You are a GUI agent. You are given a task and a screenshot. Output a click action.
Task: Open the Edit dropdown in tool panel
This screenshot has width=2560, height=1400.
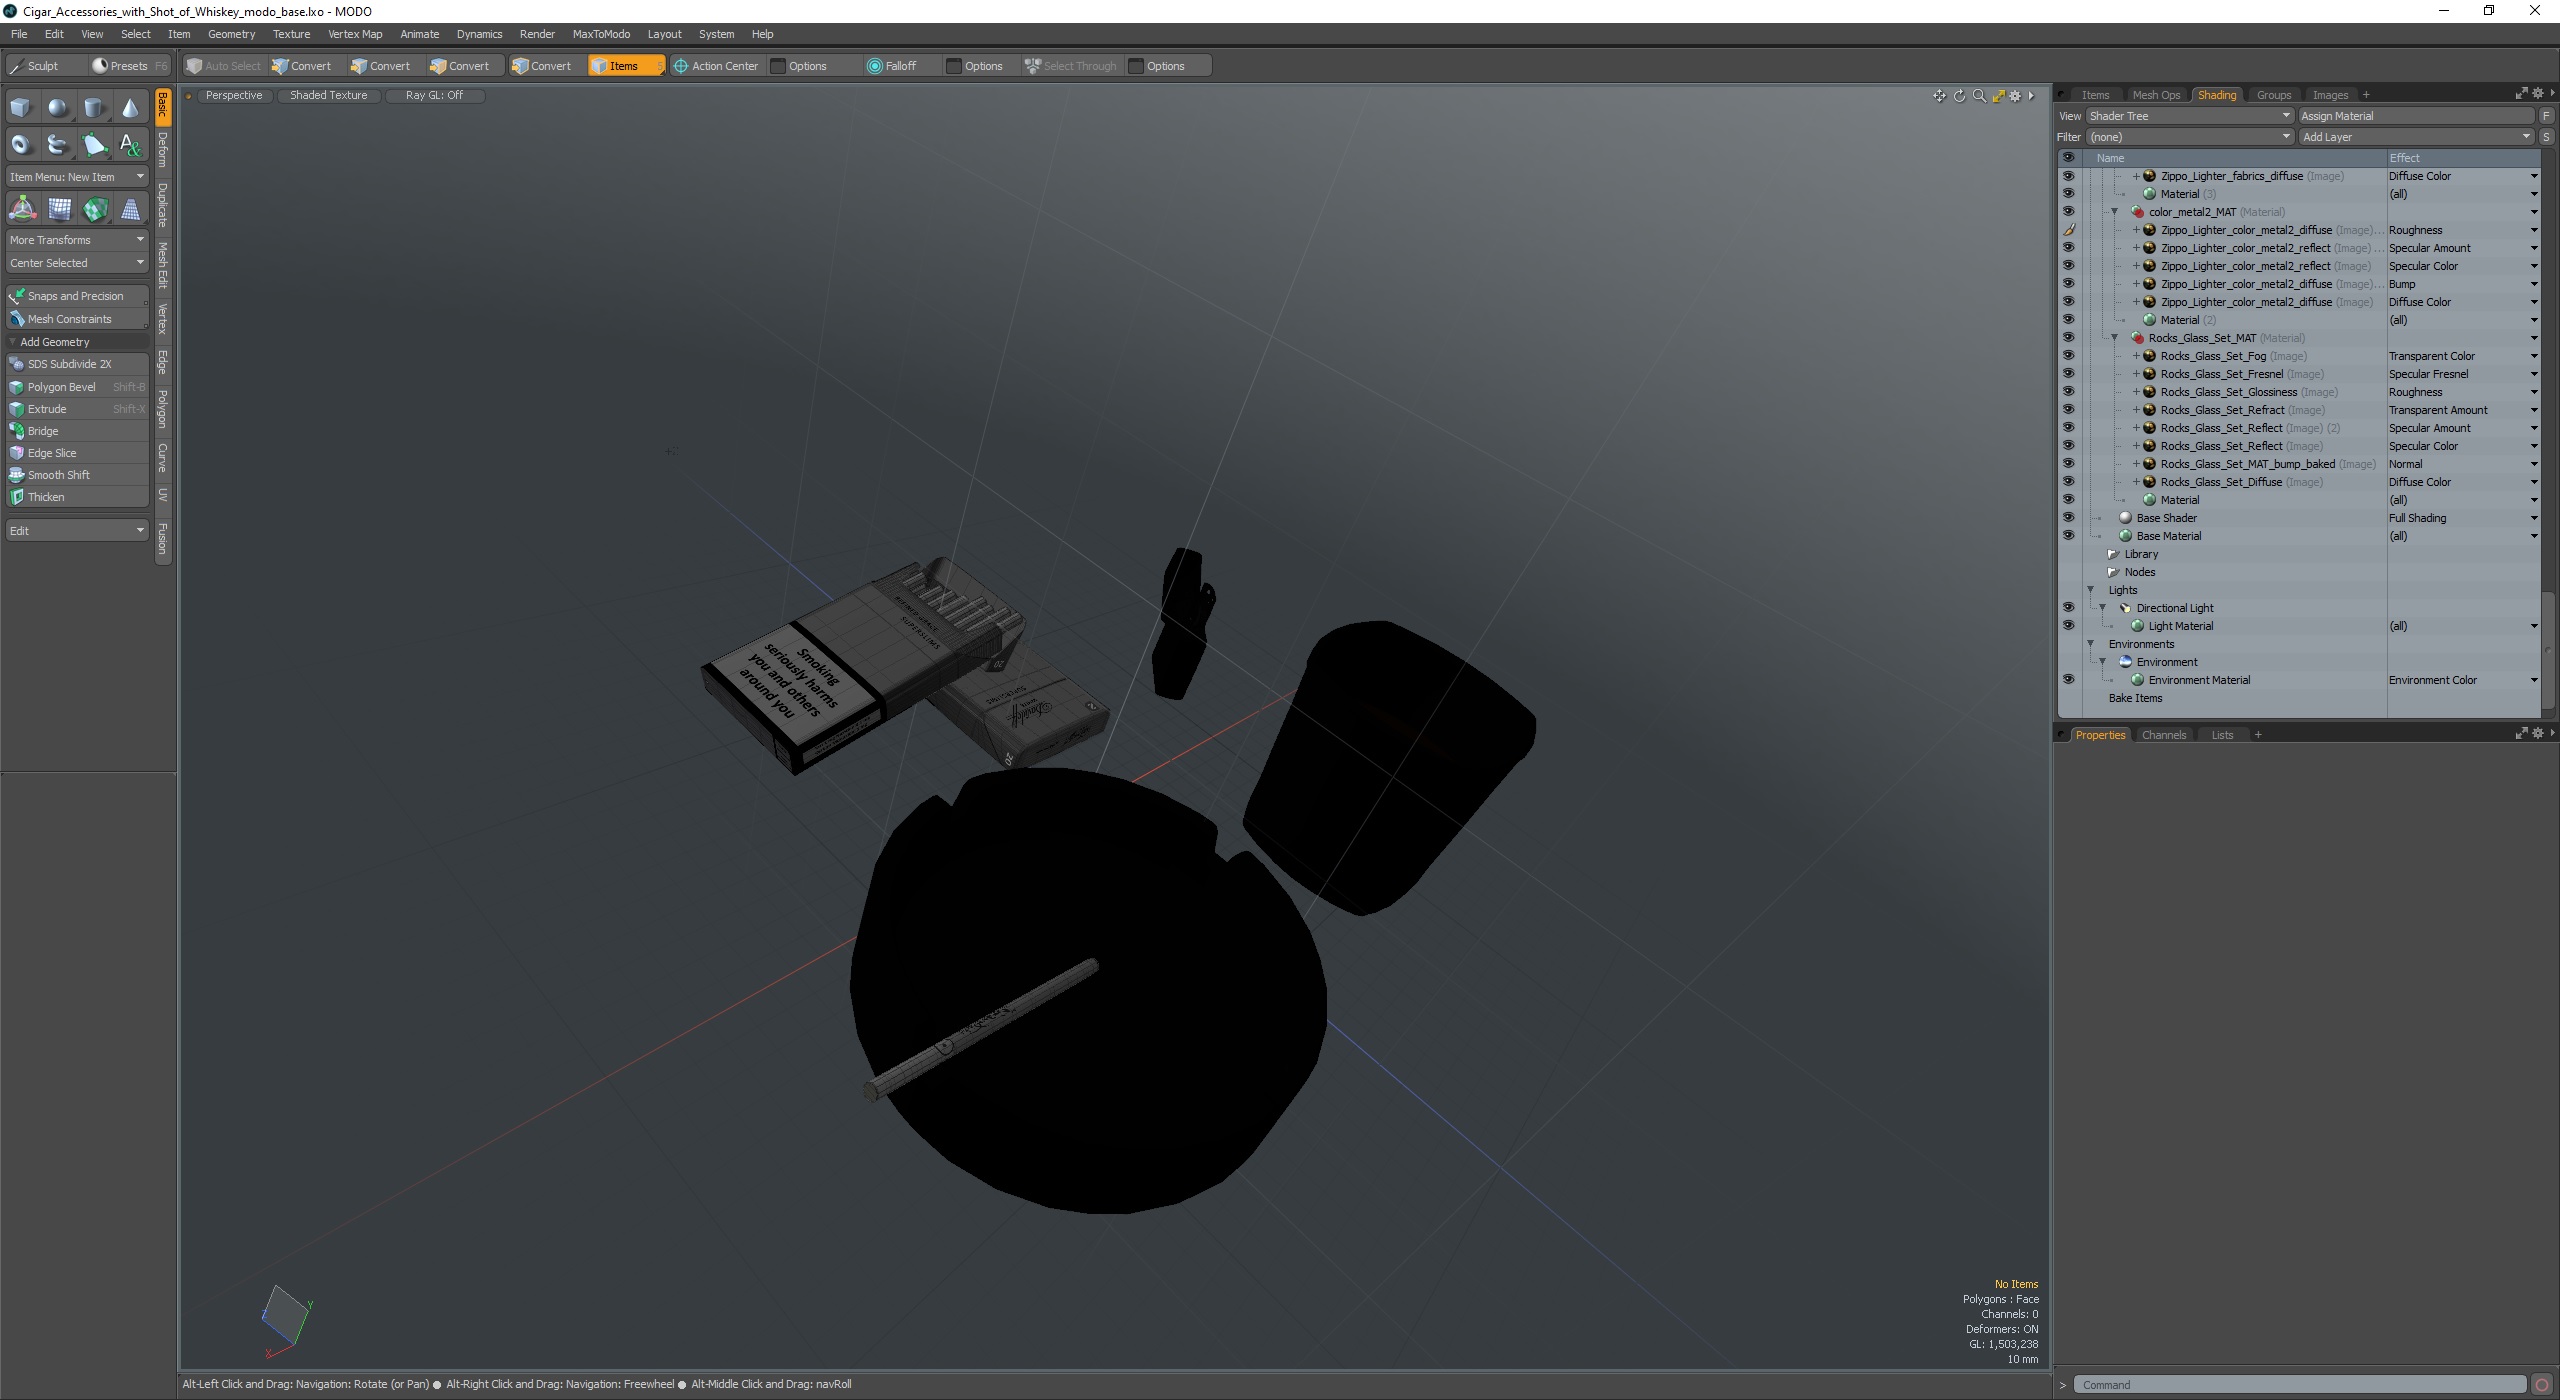77,530
